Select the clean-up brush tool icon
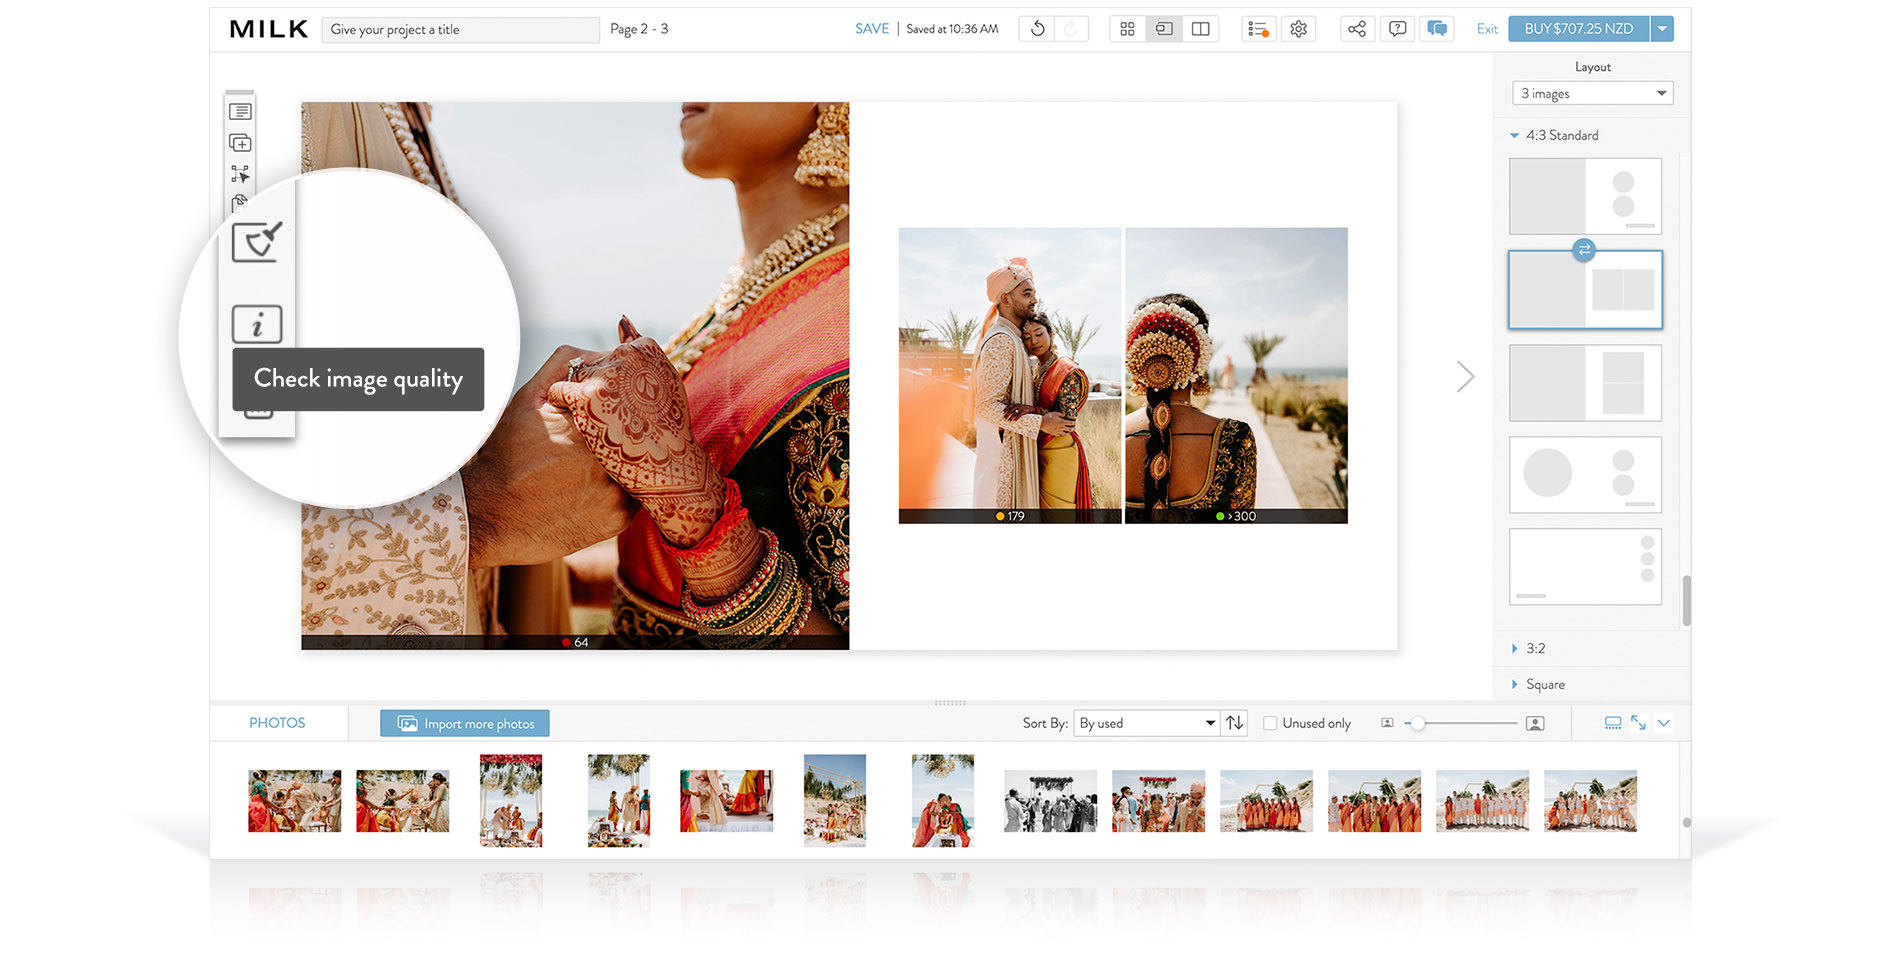The image size is (1900, 960). click(x=257, y=242)
